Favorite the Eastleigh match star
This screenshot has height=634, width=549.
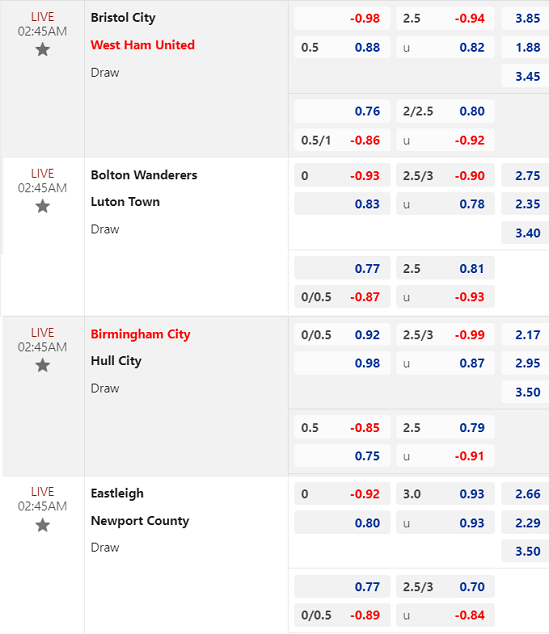pyautogui.click(x=42, y=526)
